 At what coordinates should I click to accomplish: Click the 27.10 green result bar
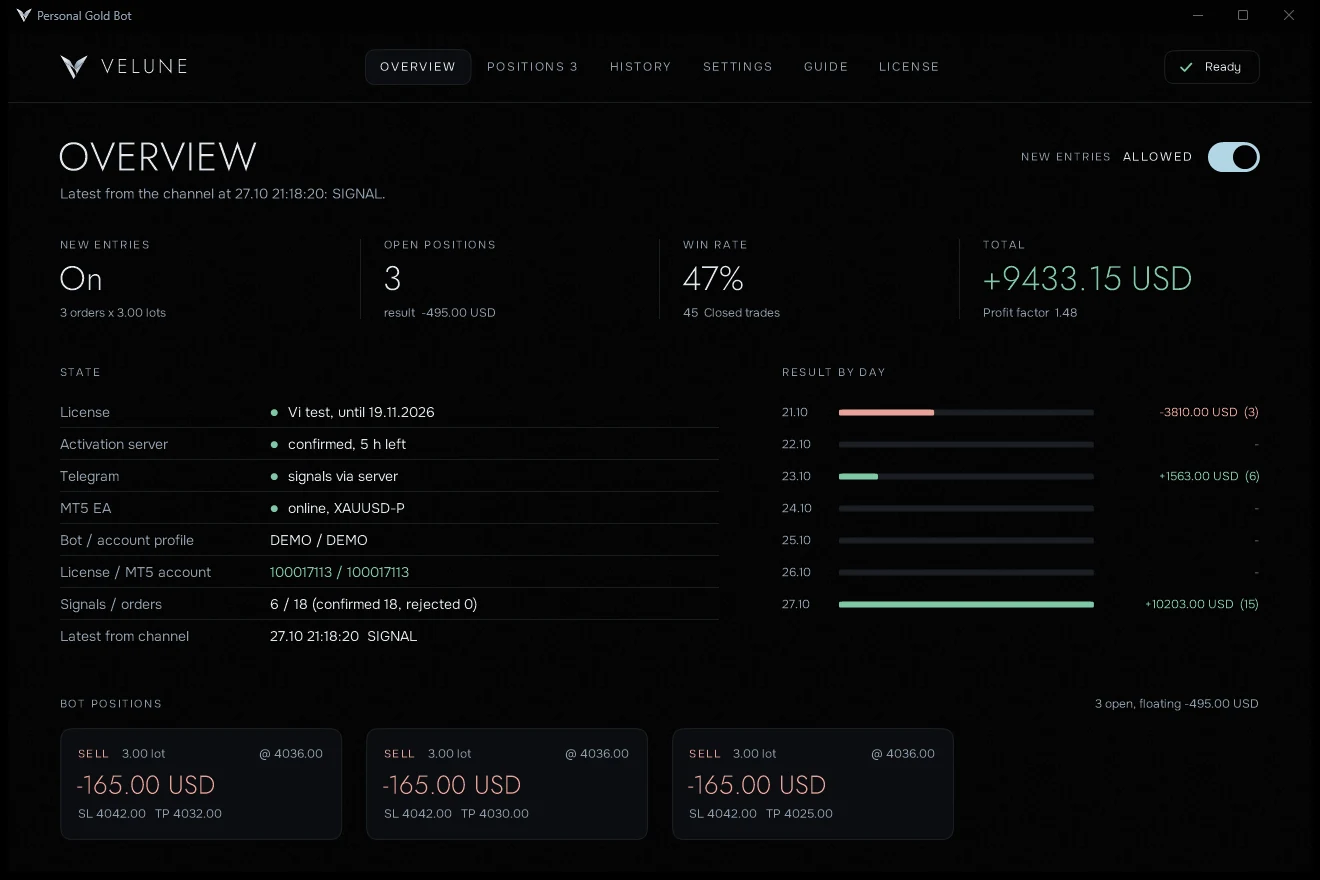pos(966,604)
